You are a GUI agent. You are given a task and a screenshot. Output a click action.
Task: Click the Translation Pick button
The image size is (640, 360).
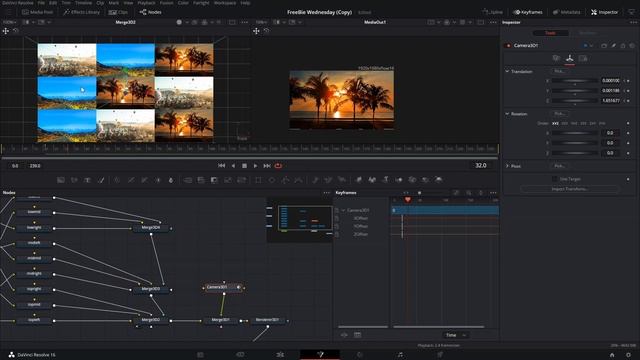[559, 71]
